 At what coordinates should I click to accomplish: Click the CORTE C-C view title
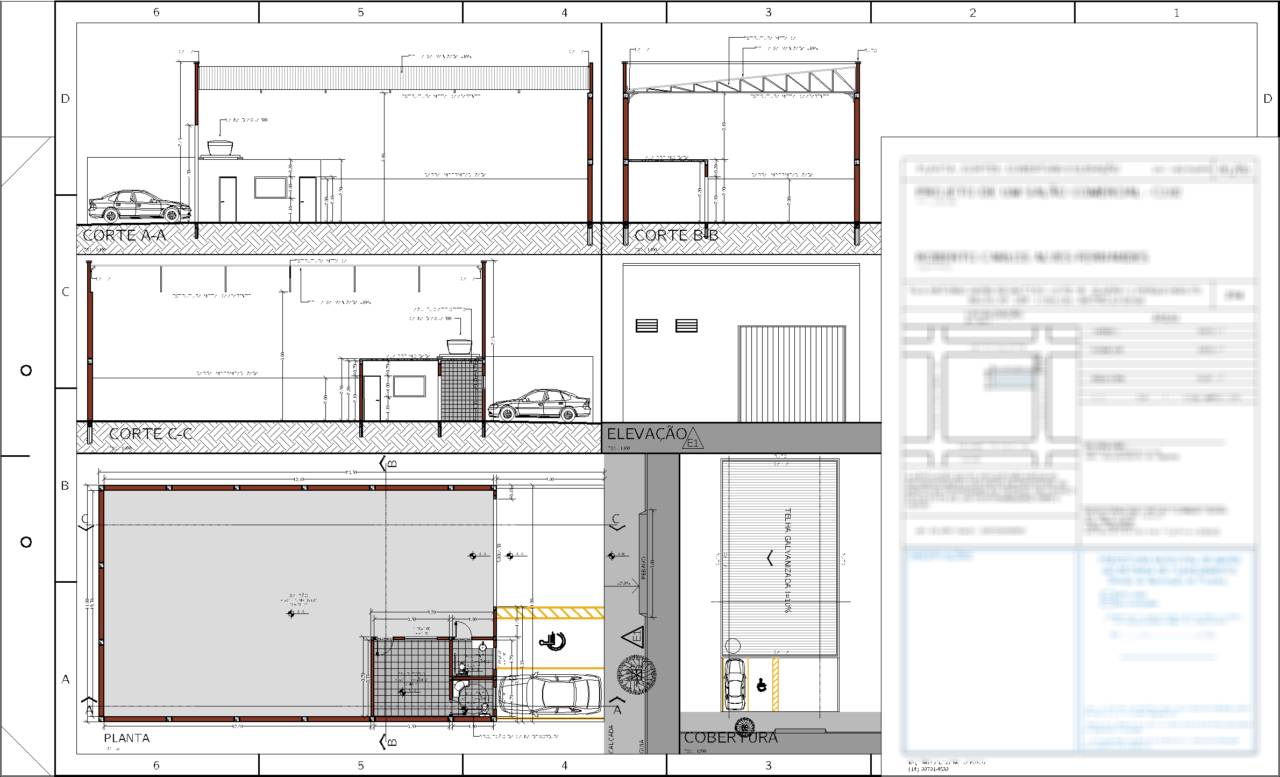pyautogui.click(x=150, y=434)
